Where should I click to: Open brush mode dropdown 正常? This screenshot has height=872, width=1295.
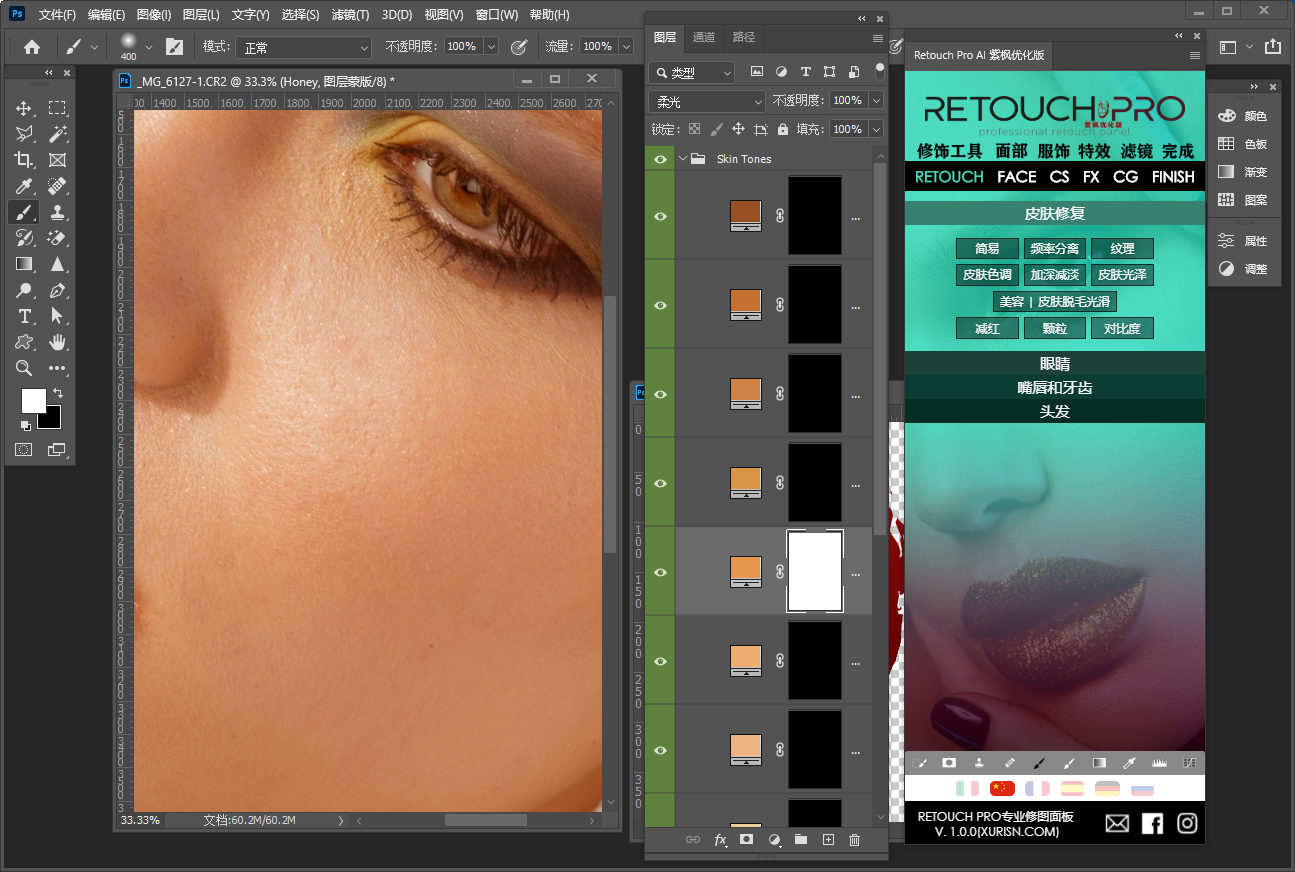pos(305,47)
